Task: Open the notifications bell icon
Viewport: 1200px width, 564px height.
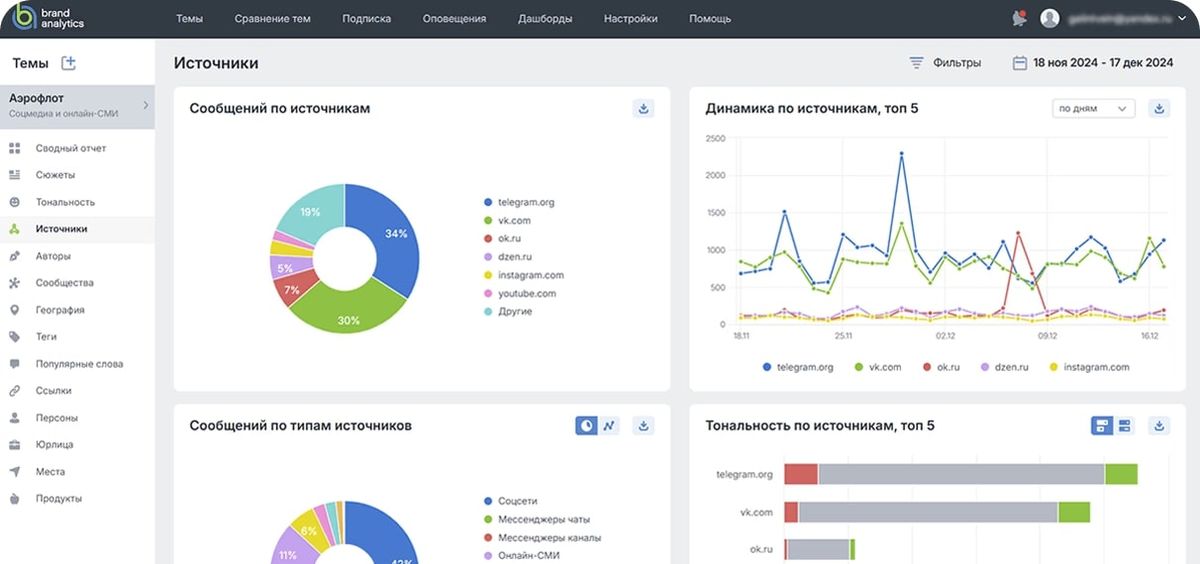Action: (1019, 18)
